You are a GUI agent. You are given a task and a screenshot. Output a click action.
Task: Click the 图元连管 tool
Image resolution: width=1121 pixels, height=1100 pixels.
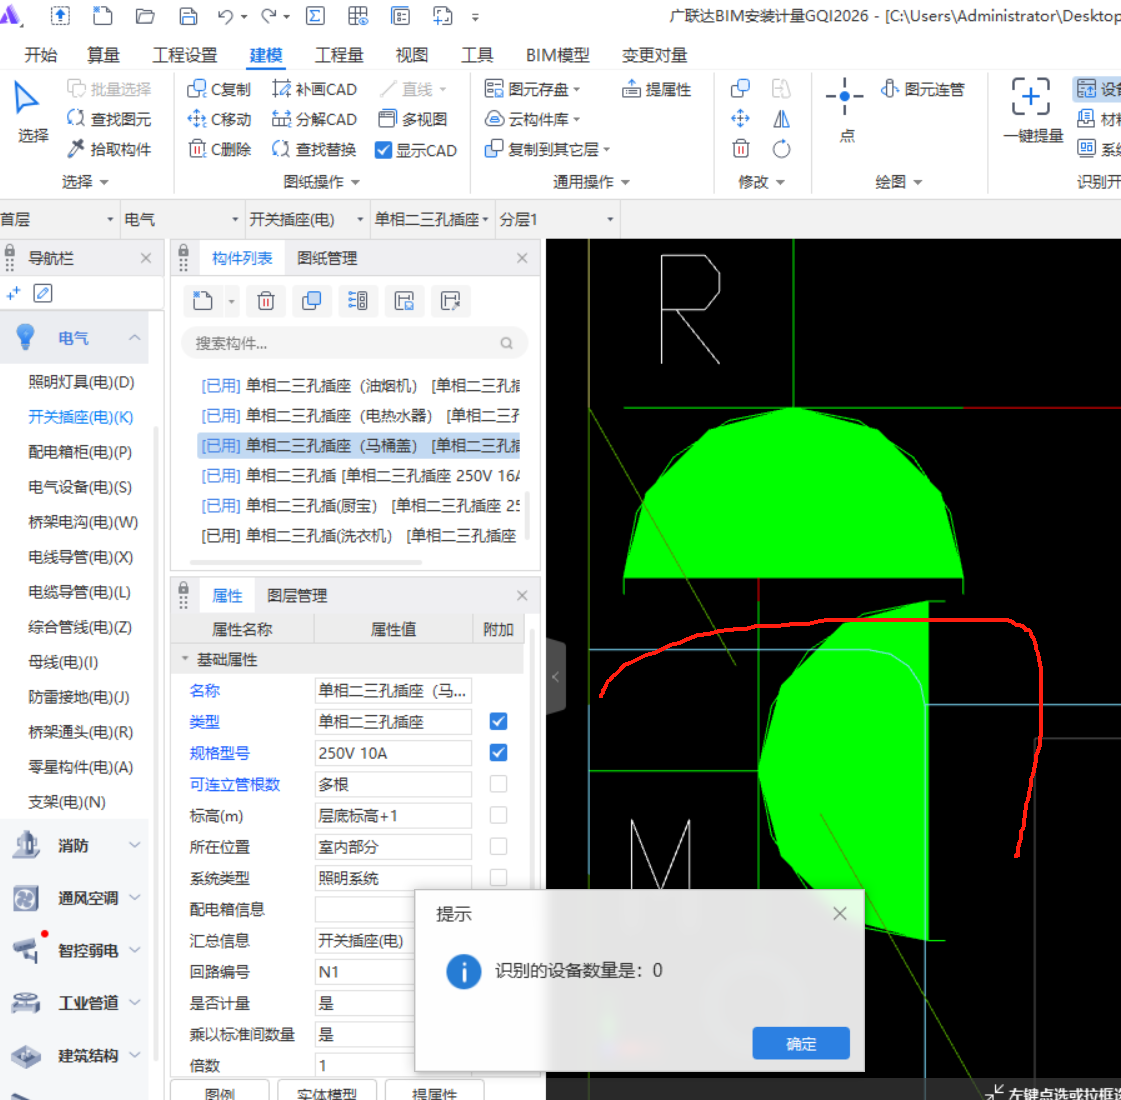pos(923,89)
